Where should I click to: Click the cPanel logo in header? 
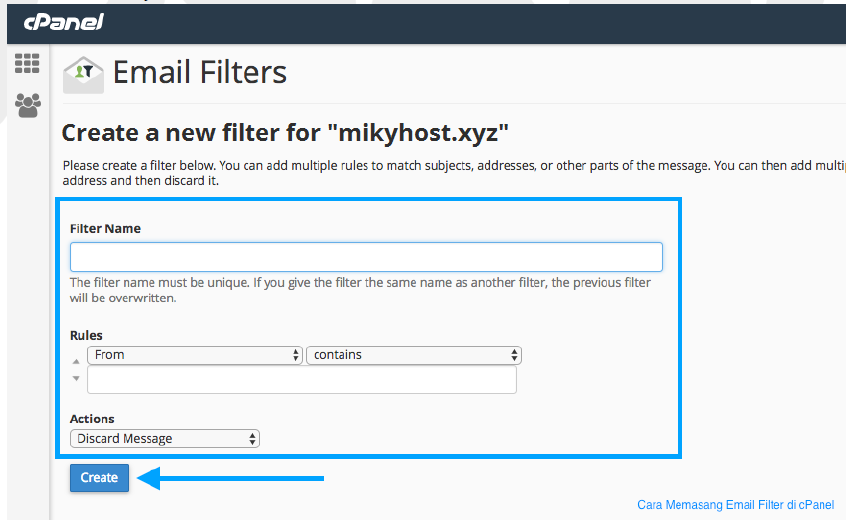64,22
